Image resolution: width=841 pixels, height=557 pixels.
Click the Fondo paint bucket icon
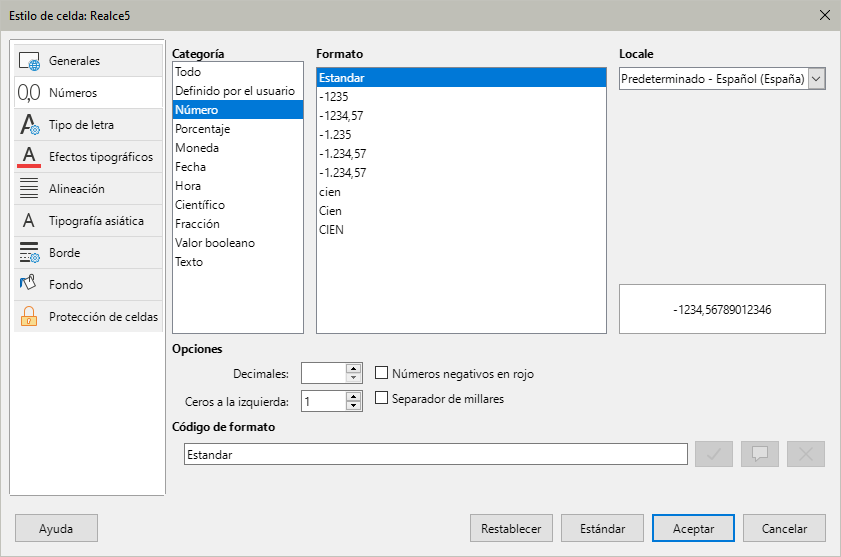(30, 285)
